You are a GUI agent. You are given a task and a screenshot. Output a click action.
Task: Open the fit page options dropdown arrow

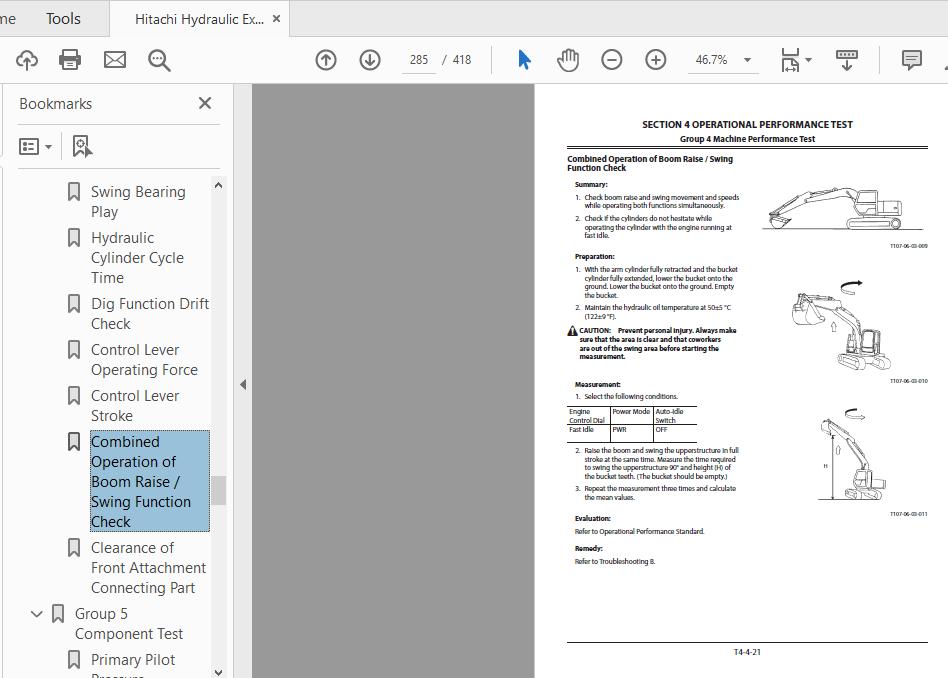(x=808, y=60)
